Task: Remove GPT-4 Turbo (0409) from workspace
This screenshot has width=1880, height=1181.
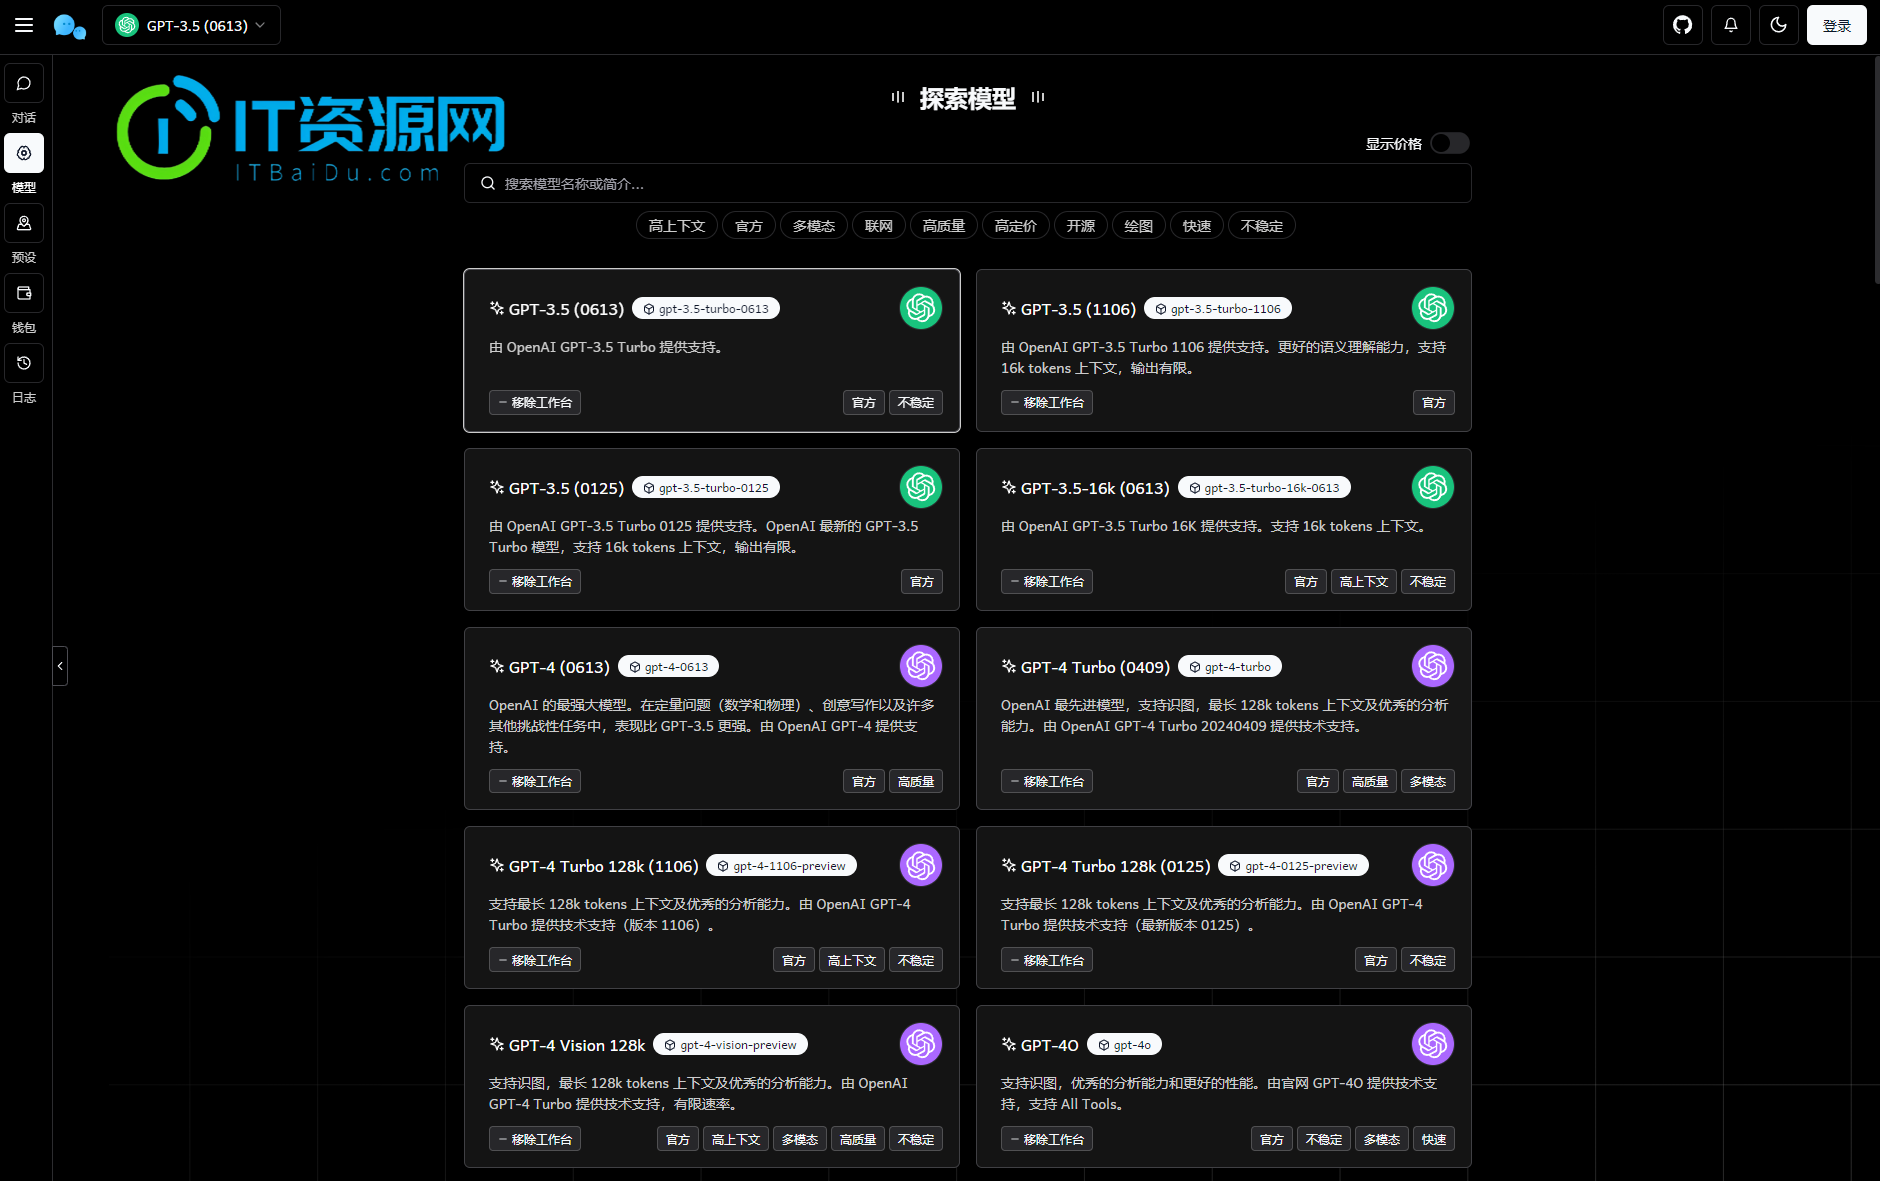Action: [x=1047, y=782]
